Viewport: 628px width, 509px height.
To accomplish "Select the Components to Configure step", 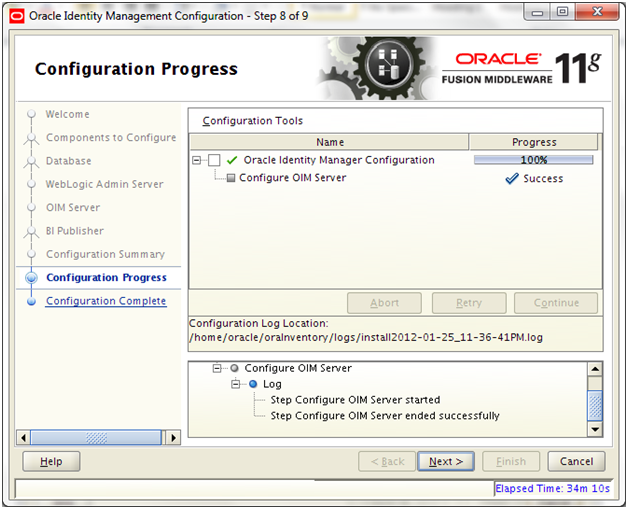I will point(111,137).
